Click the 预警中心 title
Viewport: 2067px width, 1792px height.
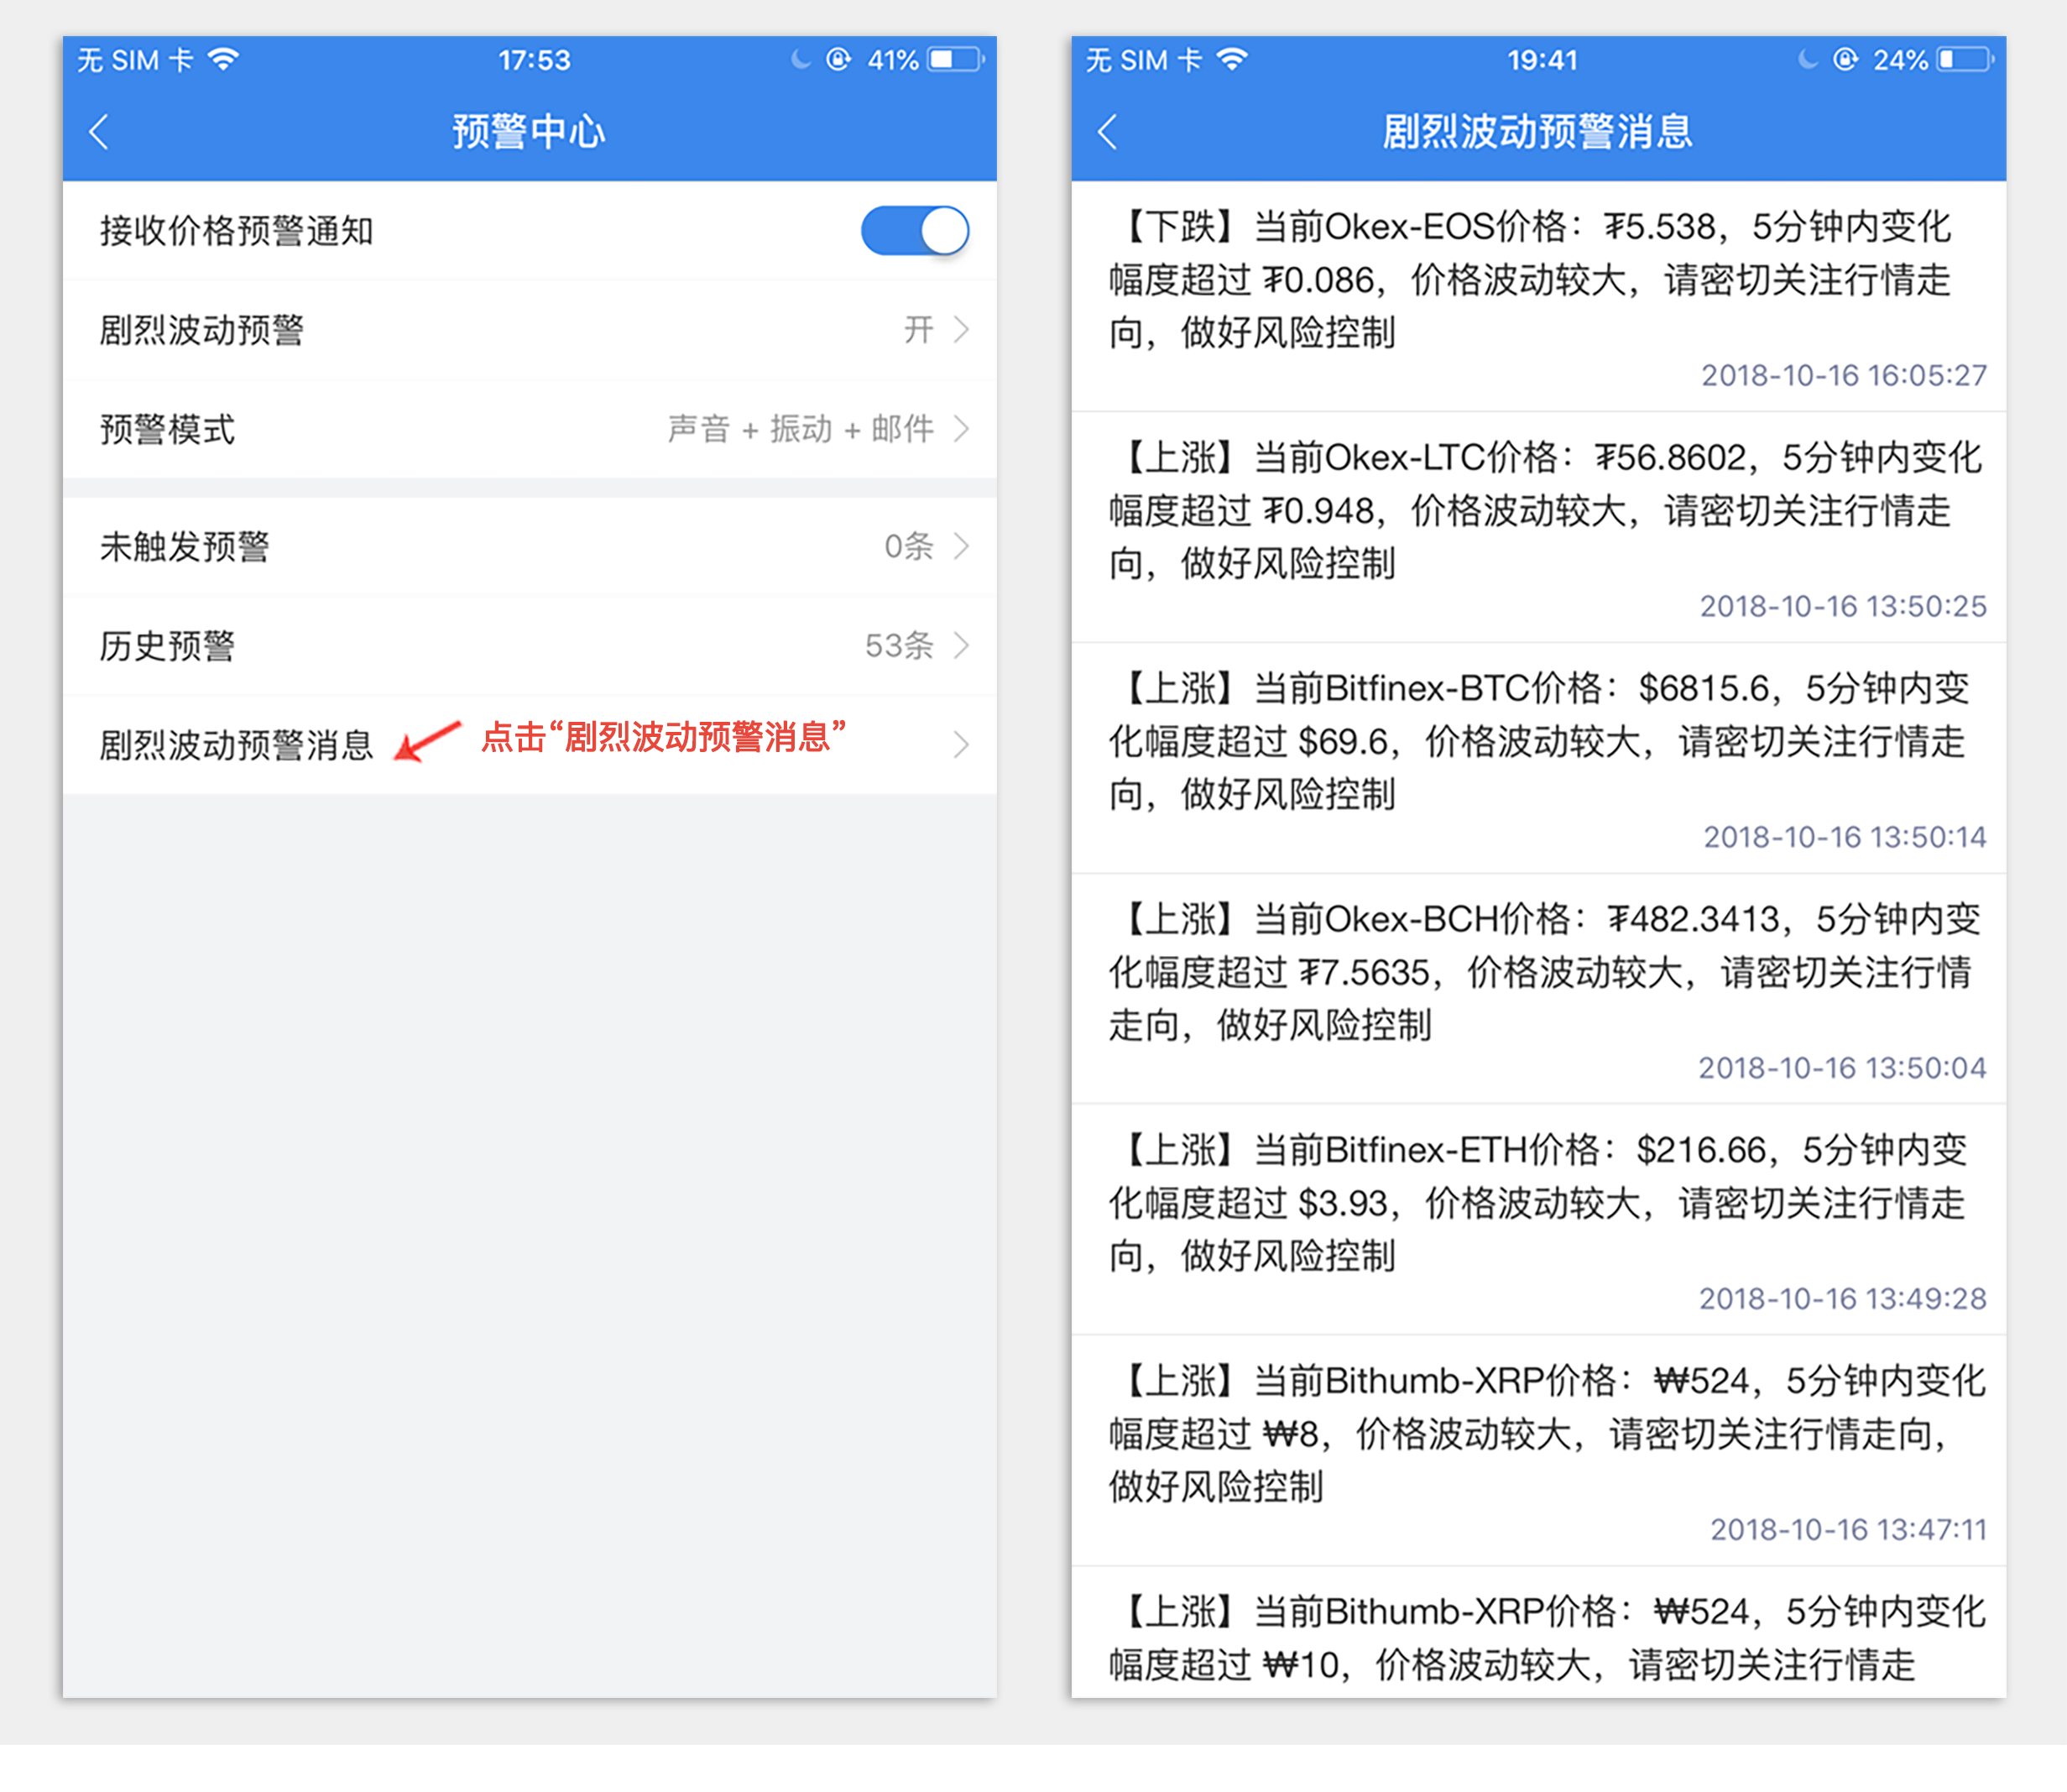click(529, 132)
